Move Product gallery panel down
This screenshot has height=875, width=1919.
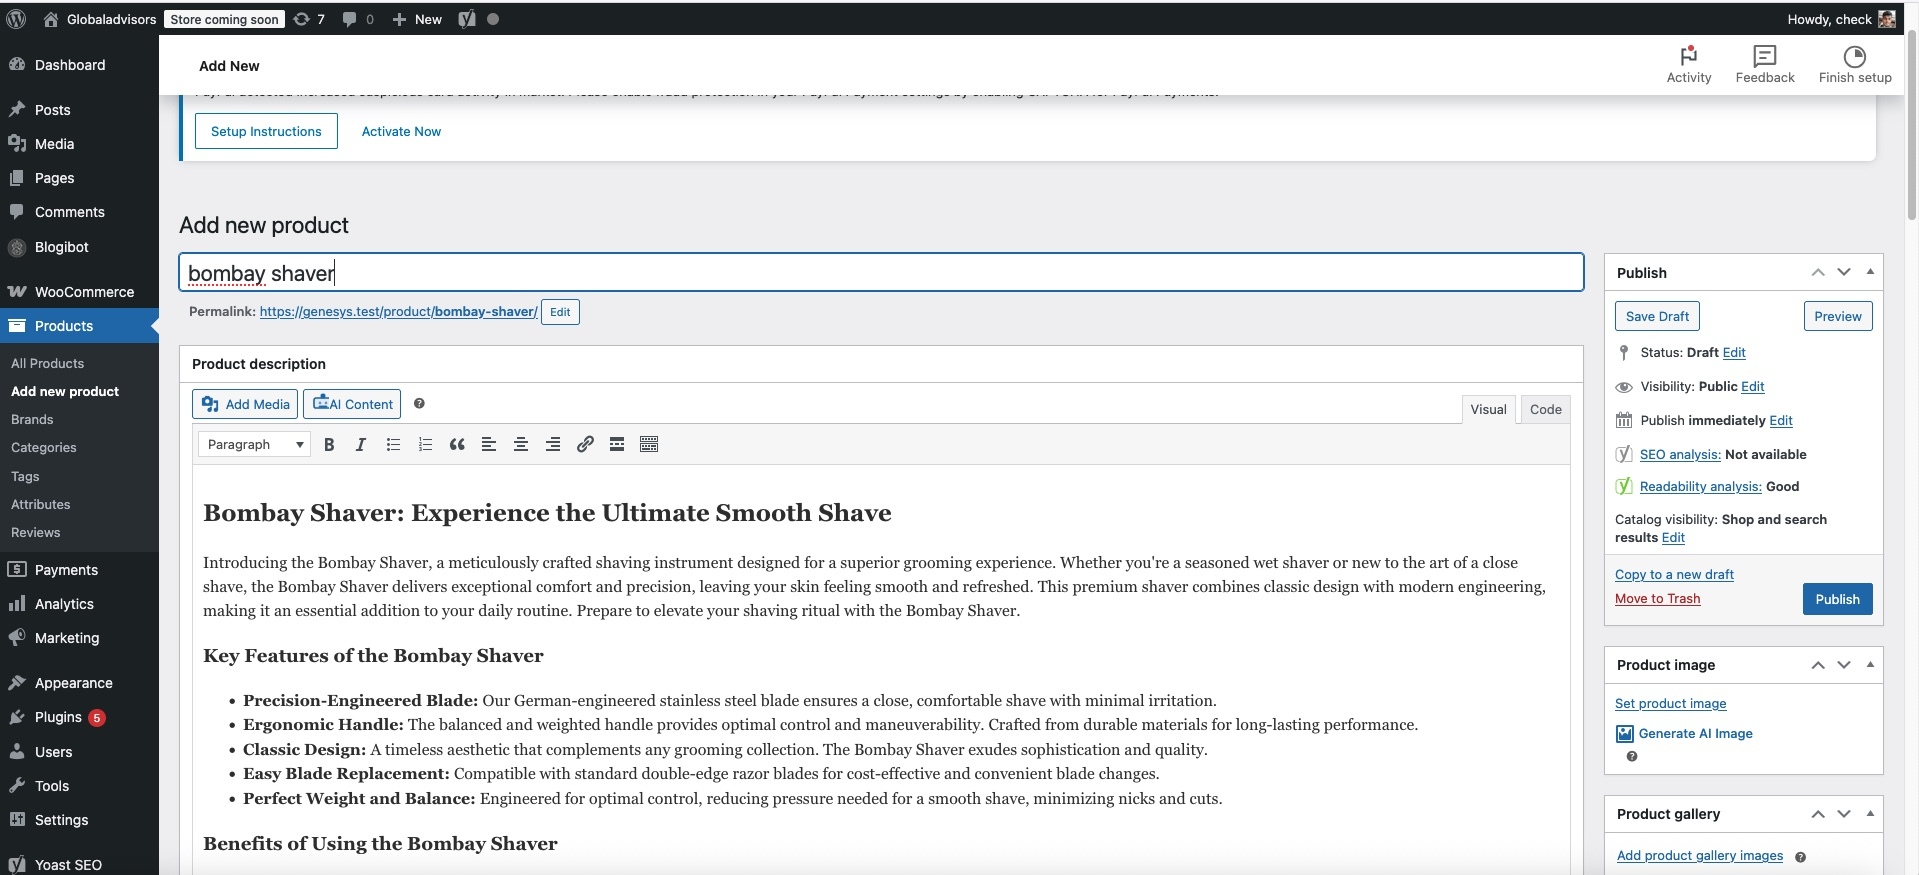click(1844, 814)
